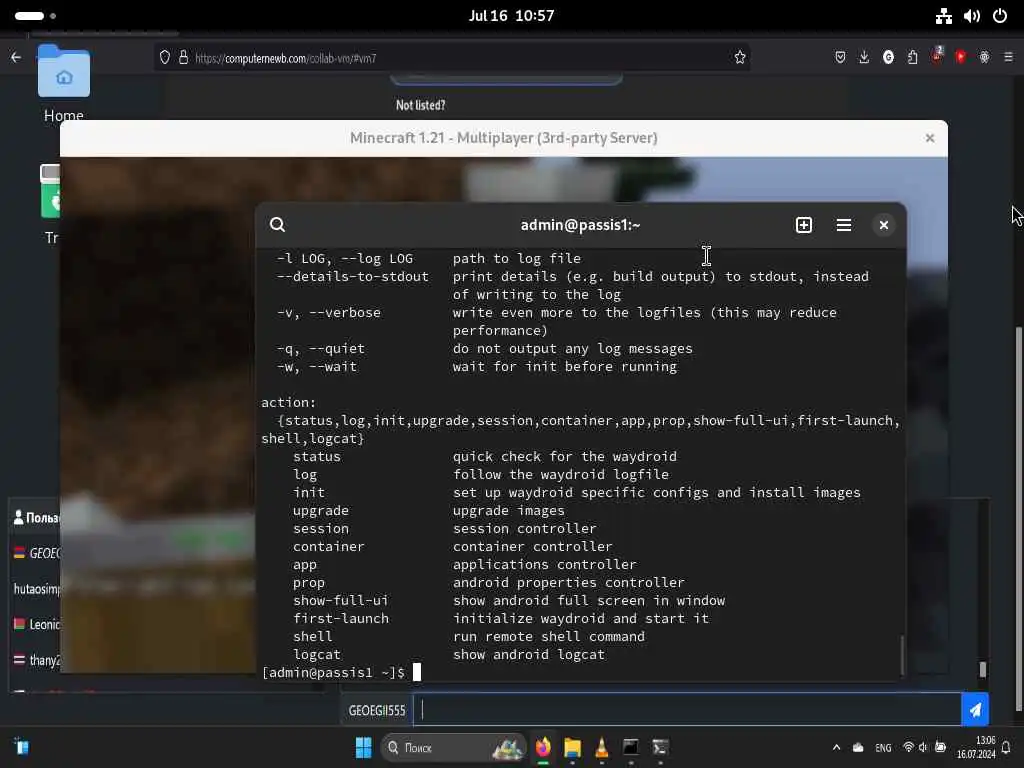This screenshot has height=768, width=1024.
Task: Click the red play-button extension icon
Action: [960, 57]
